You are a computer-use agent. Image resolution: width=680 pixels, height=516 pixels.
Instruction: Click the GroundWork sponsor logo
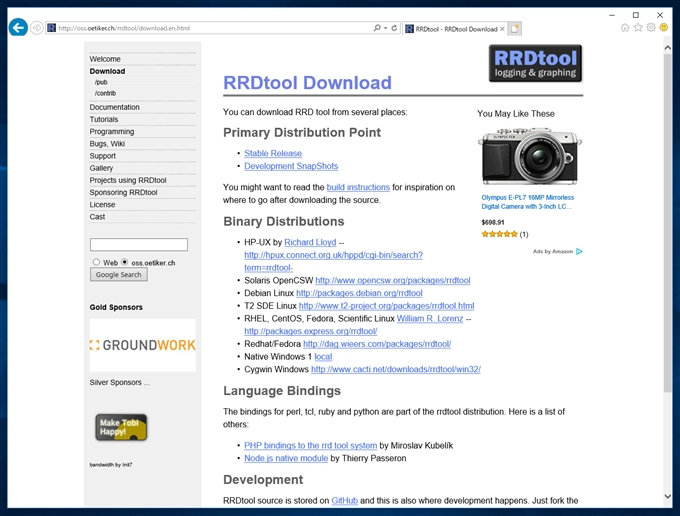(x=143, y=345)
